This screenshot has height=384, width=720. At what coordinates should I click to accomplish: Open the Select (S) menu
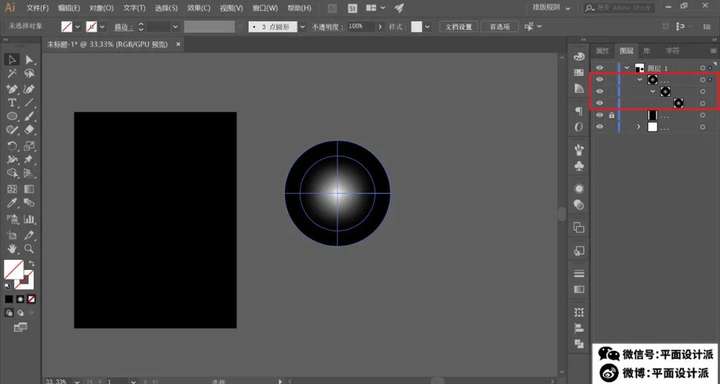pos(166,8)
